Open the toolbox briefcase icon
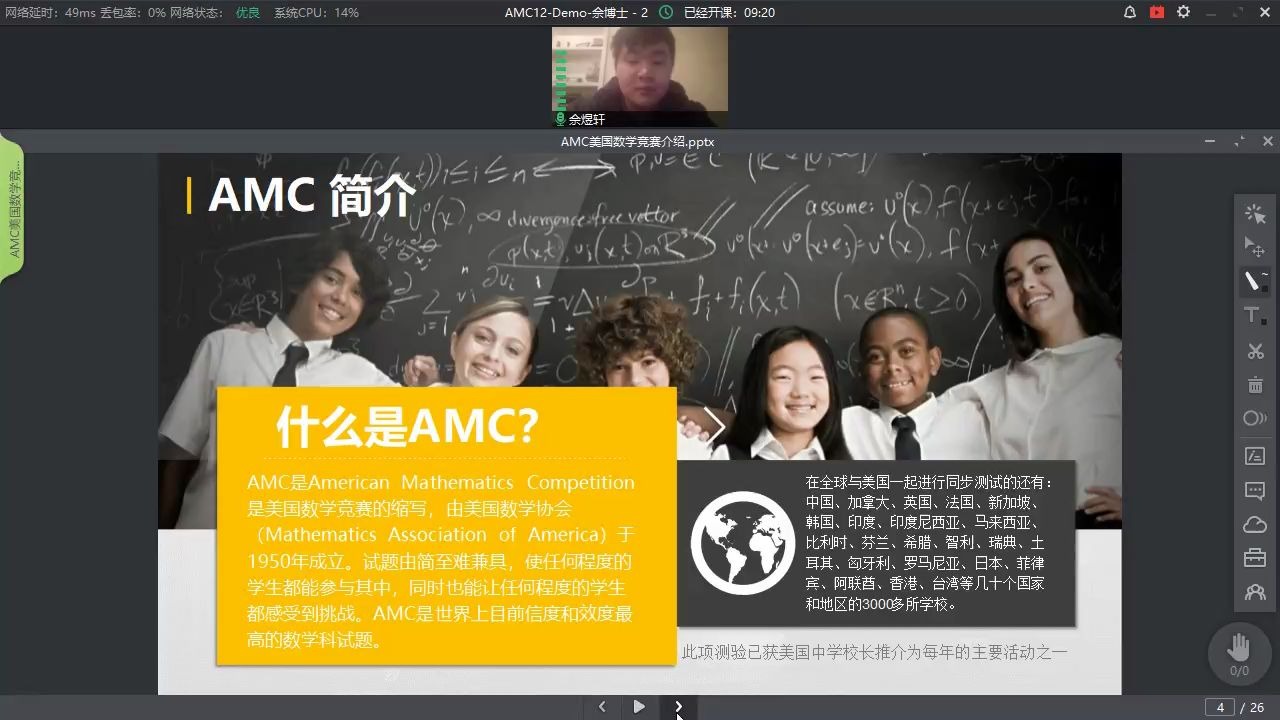 point(1254,558)
